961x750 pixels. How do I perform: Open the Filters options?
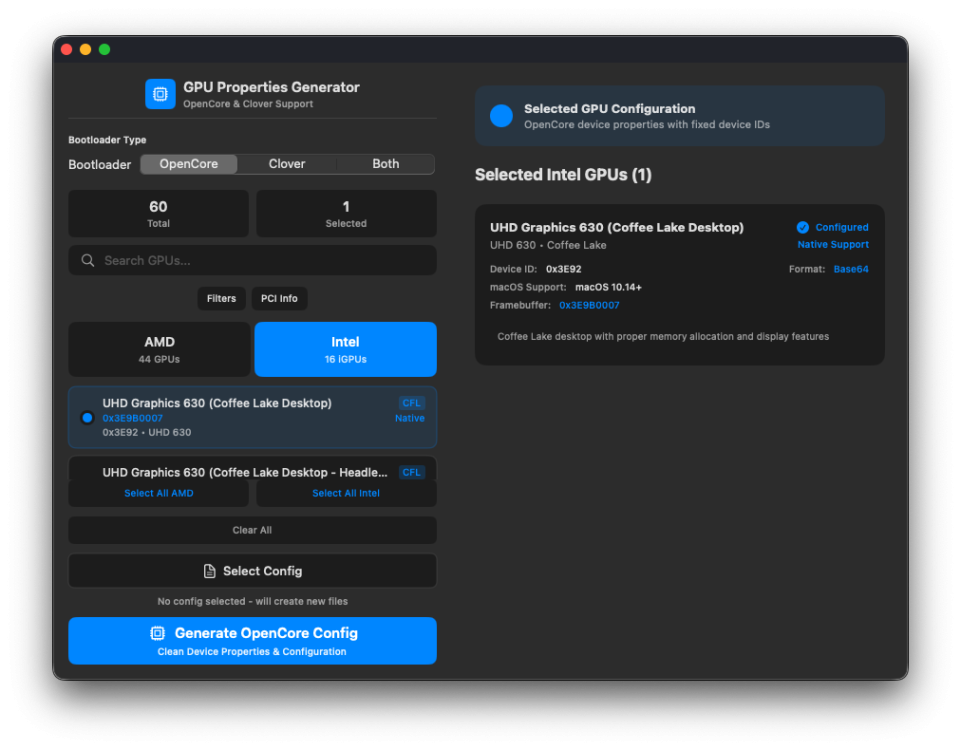point(221,298)
